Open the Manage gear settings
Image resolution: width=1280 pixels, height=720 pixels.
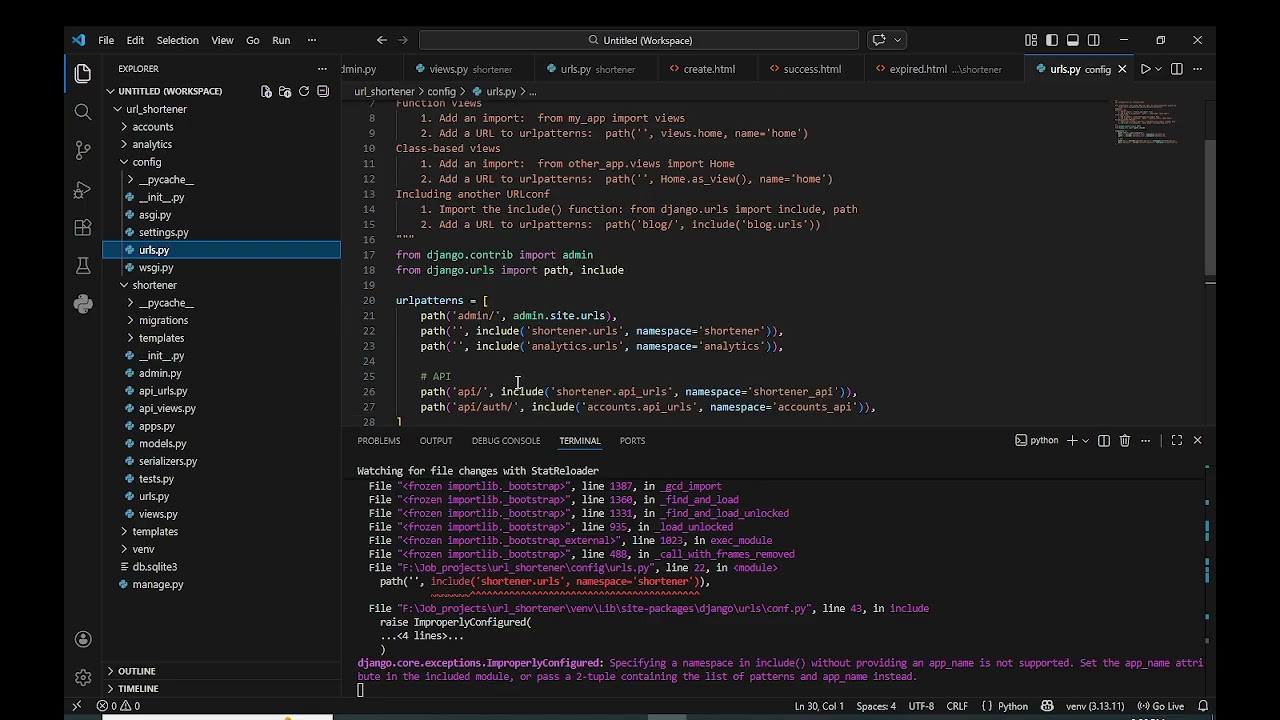83,677
